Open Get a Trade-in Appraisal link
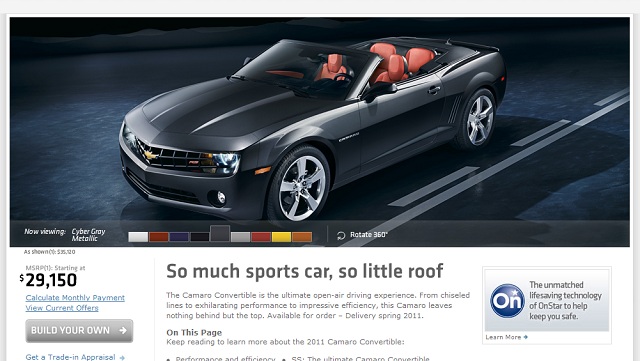 click(x=70, y=357)
